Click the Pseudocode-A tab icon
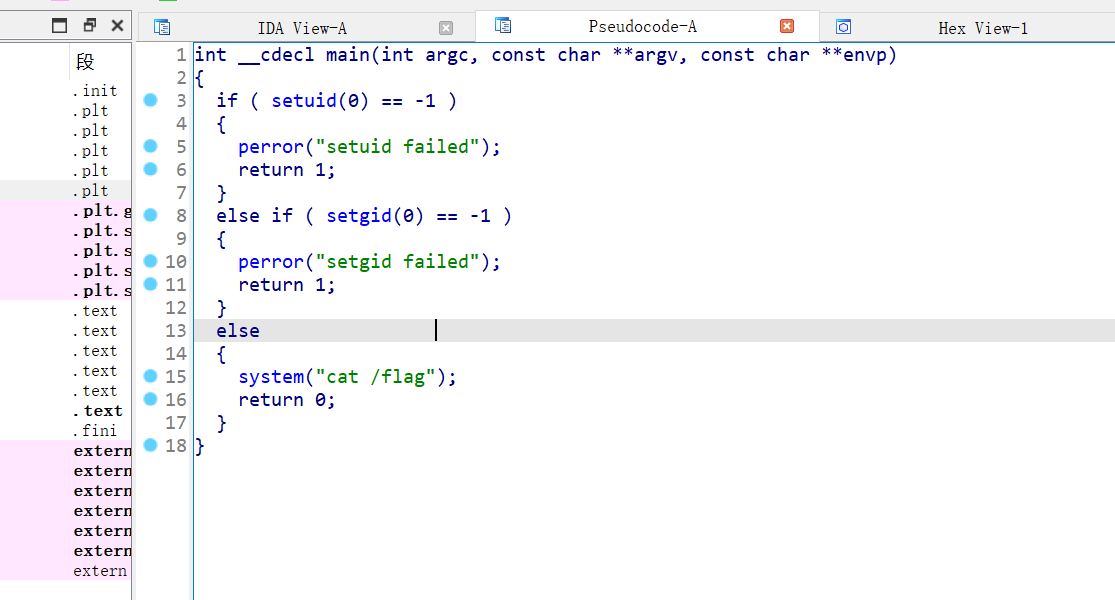 pos(503,26)
